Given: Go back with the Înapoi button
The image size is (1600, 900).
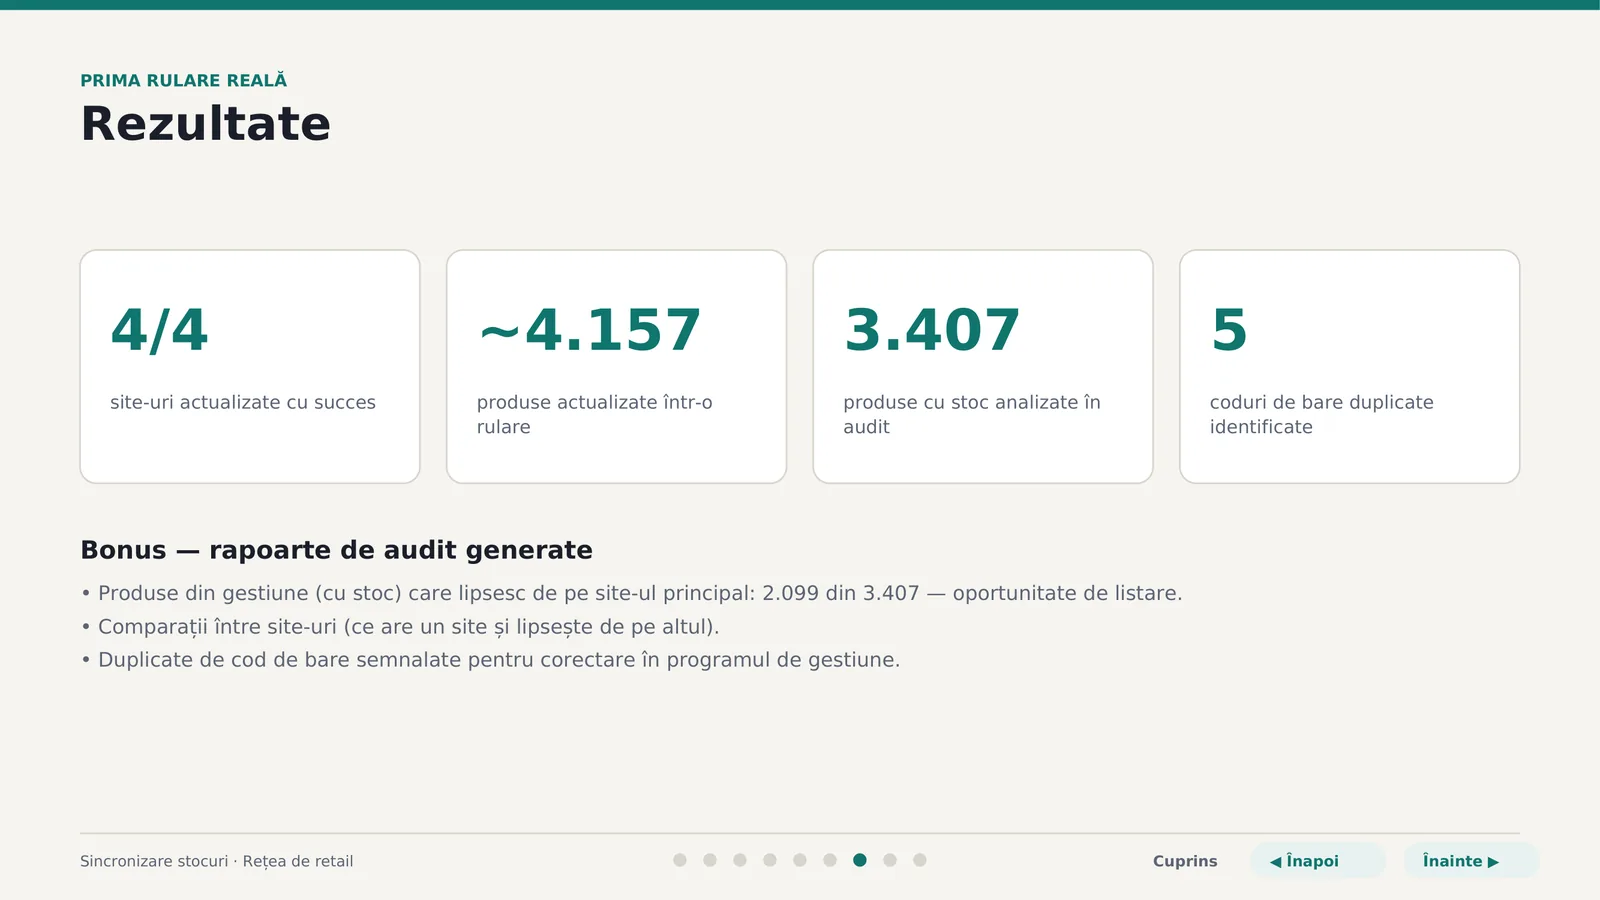Looking at the screenshot, I should (x=1317, y=860).
